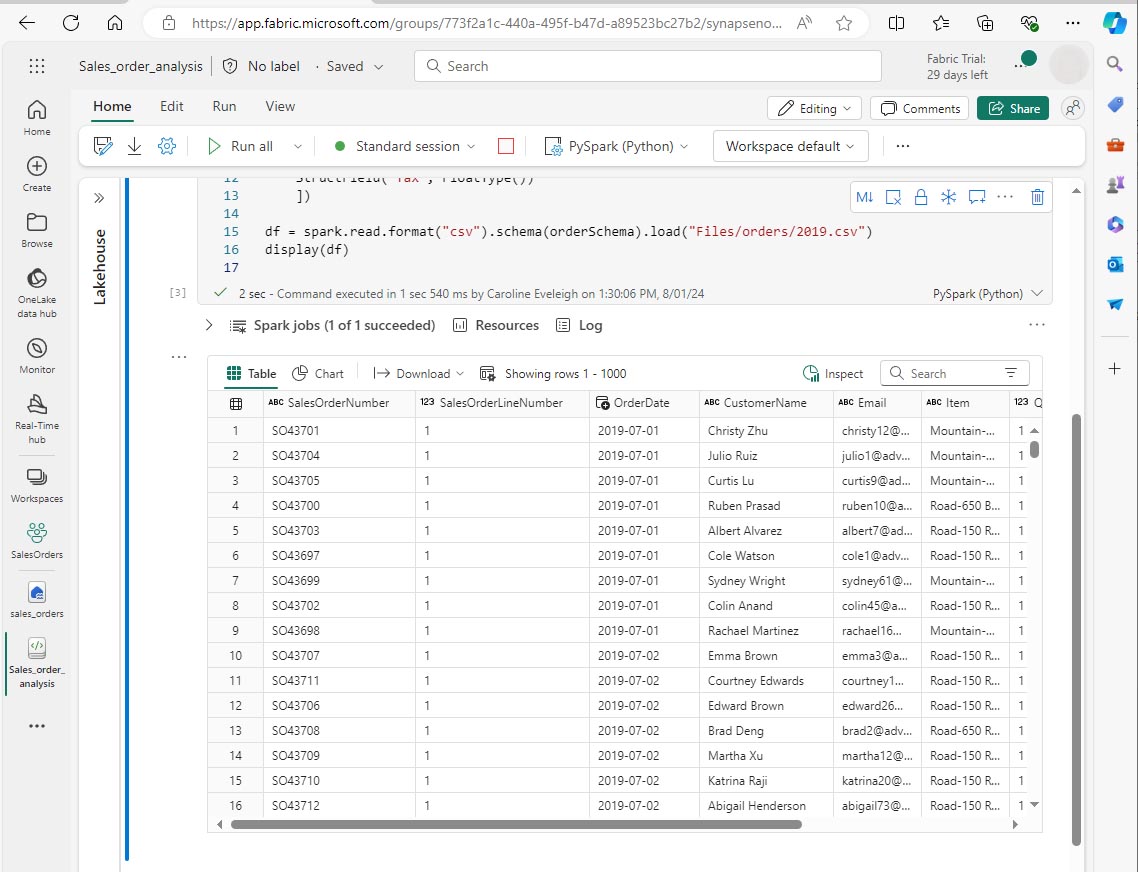Add a cell comment with the comment icon

(x=977, y=197)
